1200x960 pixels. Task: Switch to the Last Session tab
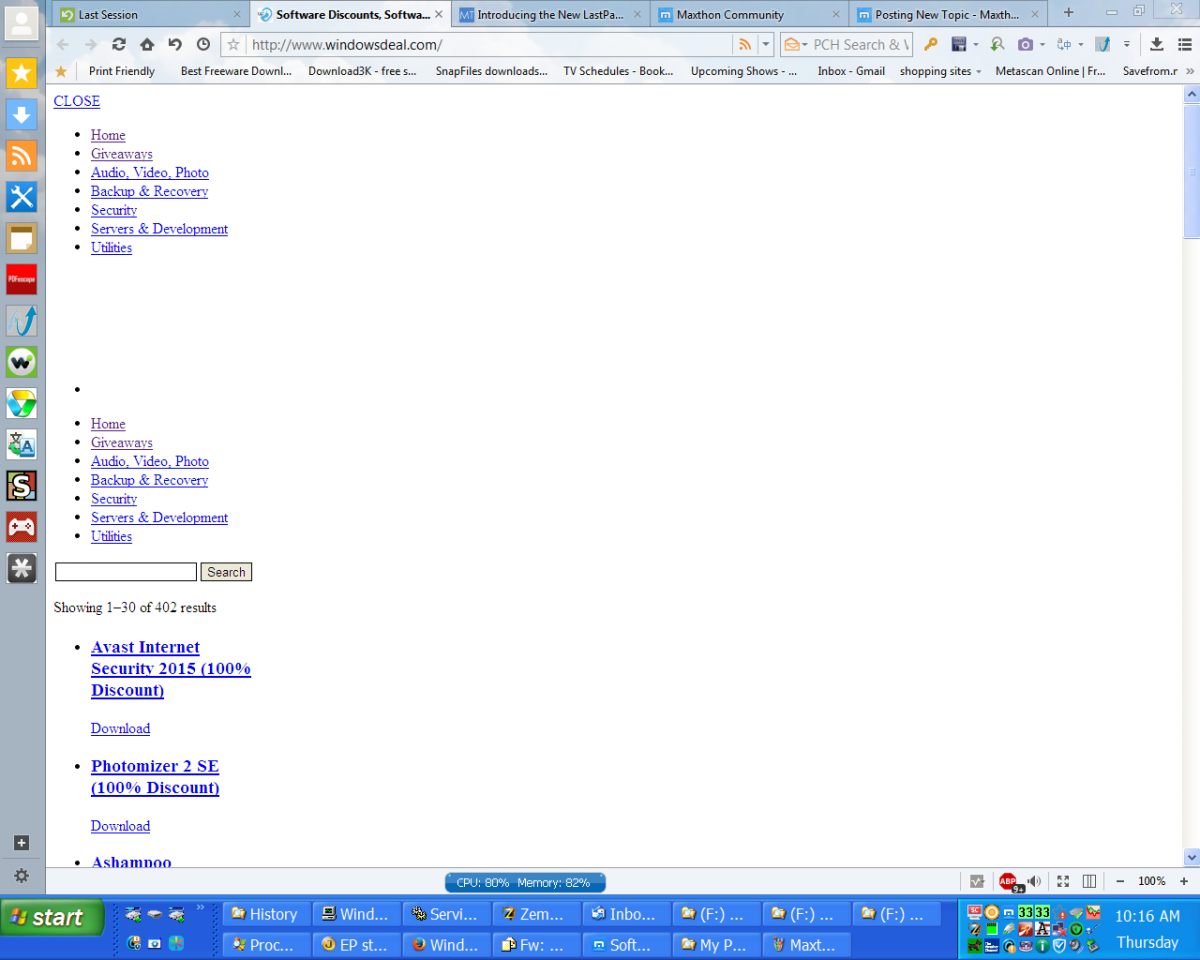[x=149, y=15]
